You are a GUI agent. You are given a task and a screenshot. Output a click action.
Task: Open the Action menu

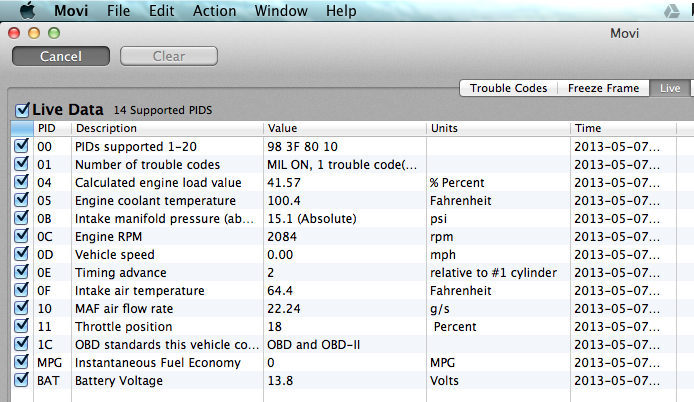tap(214, 11)
